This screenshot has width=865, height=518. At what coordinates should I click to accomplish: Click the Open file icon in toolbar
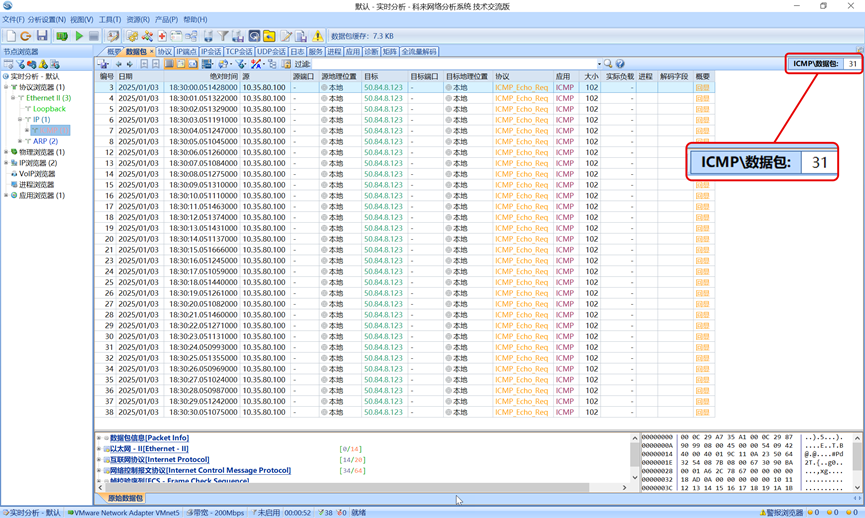pyautogui.click(x=26, y=36)
